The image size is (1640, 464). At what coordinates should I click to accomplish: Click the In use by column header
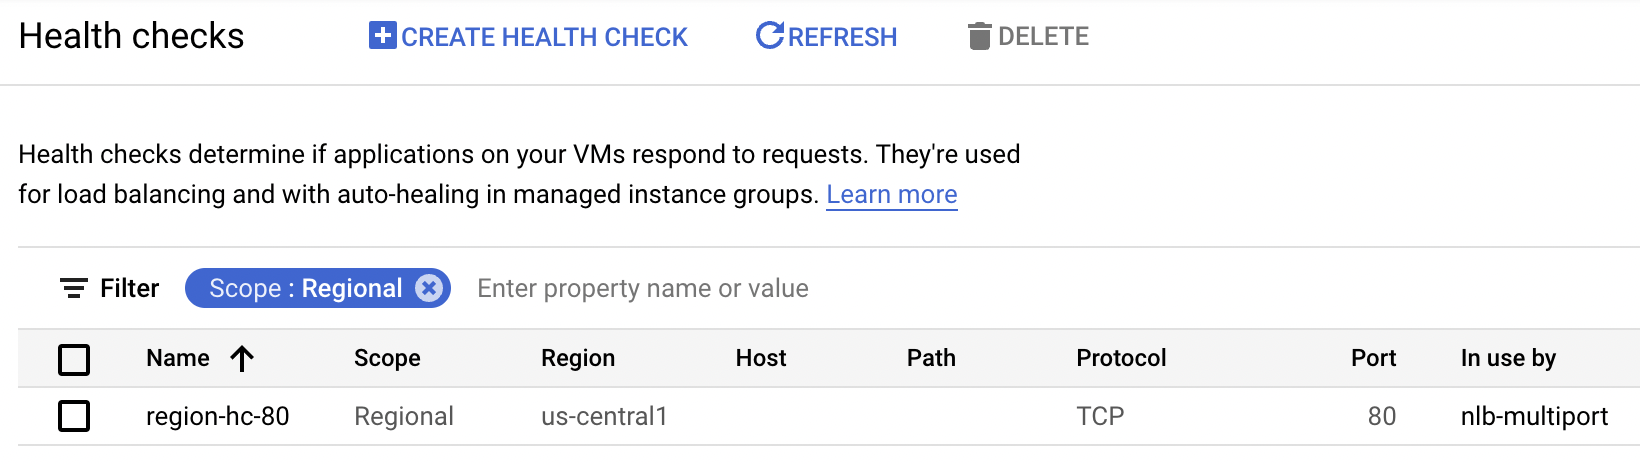click(1508, 359)
